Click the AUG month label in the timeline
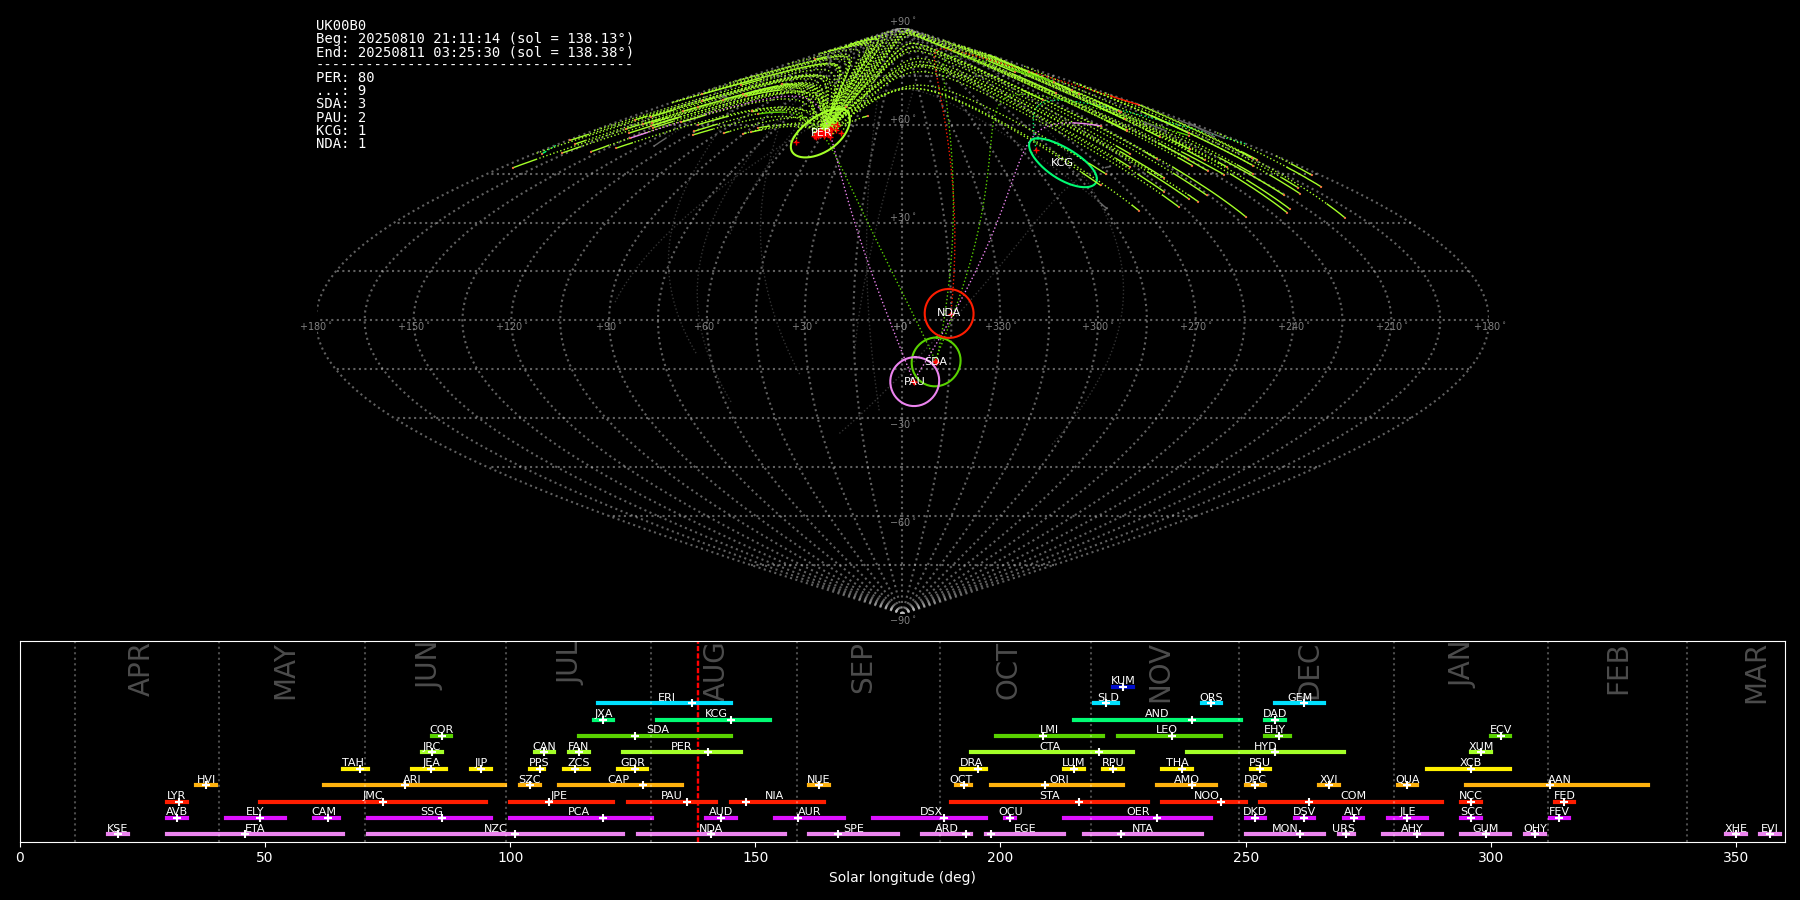This screenshot has height=900, width=1800. click(x=714, y=671)
